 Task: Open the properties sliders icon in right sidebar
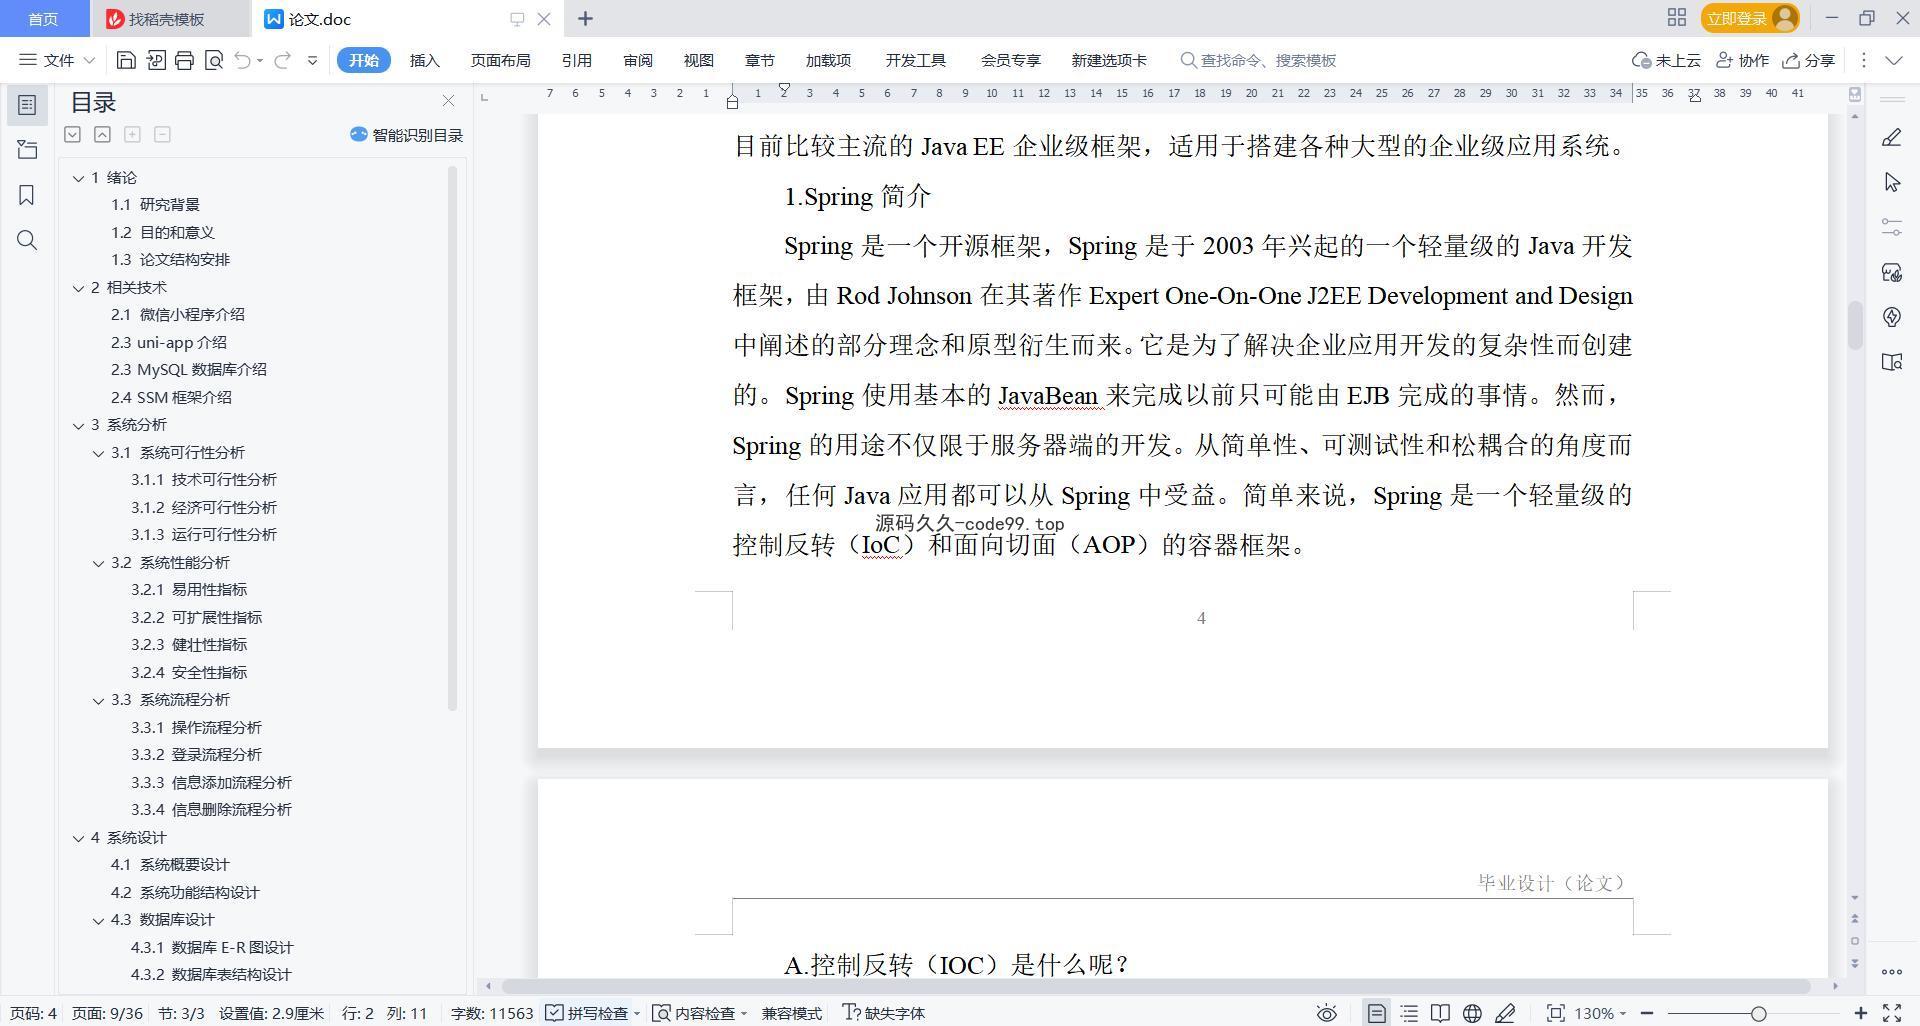click(x=1891, y=227)
